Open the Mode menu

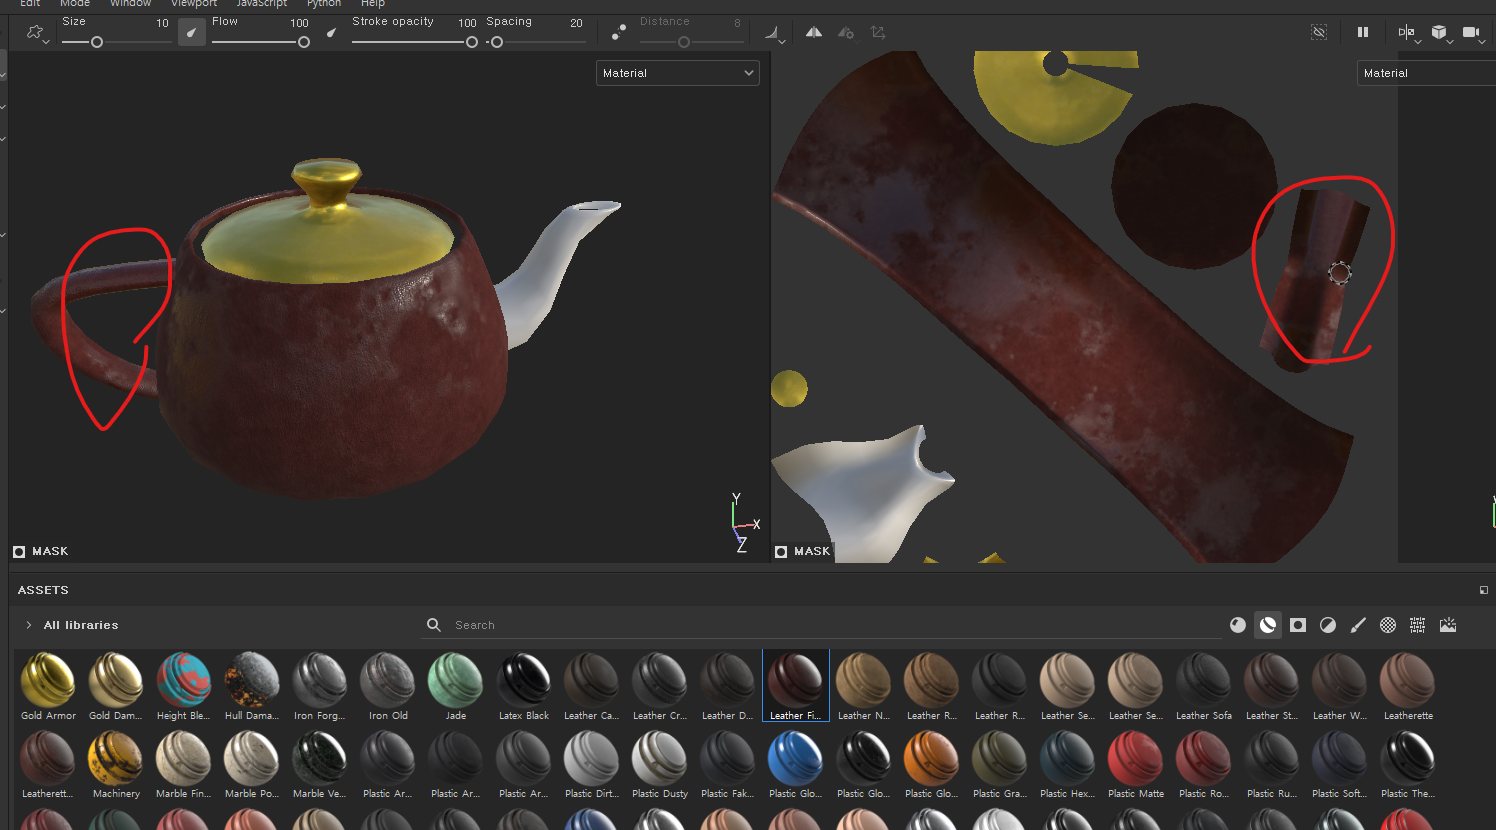pyautogui.click(x=75, y=4)
